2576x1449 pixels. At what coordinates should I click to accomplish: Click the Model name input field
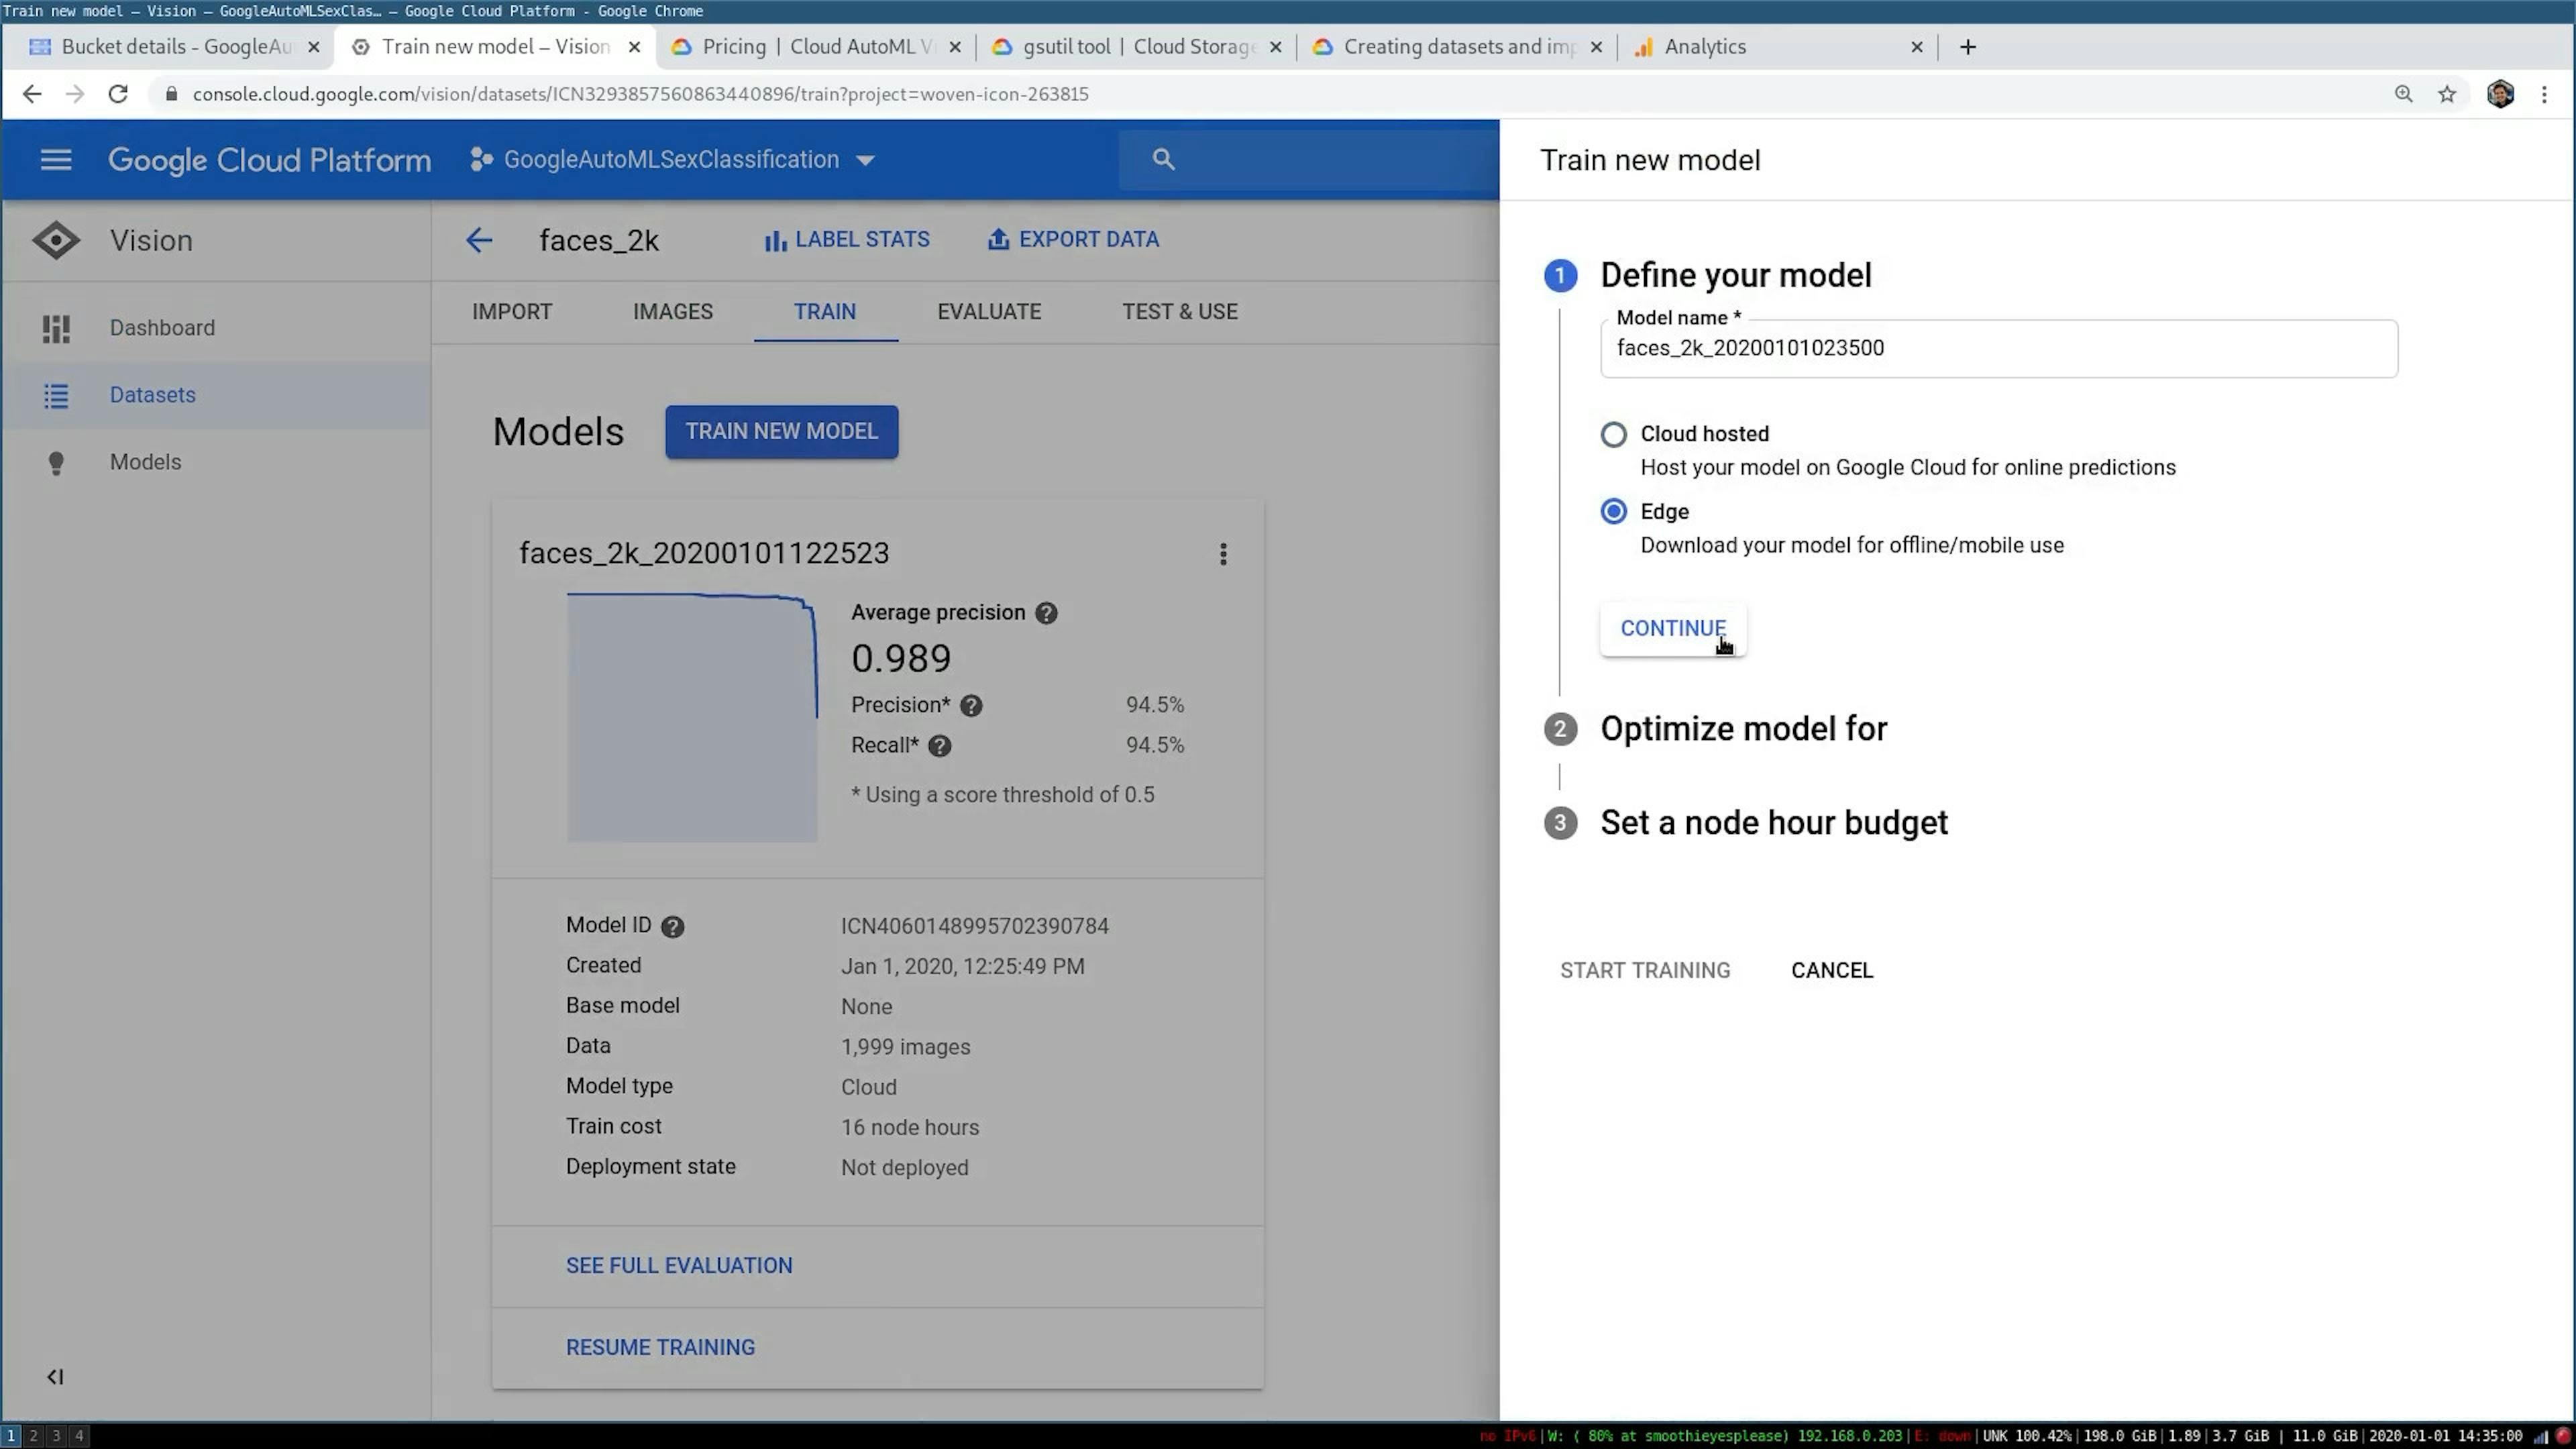point(1998,349)
